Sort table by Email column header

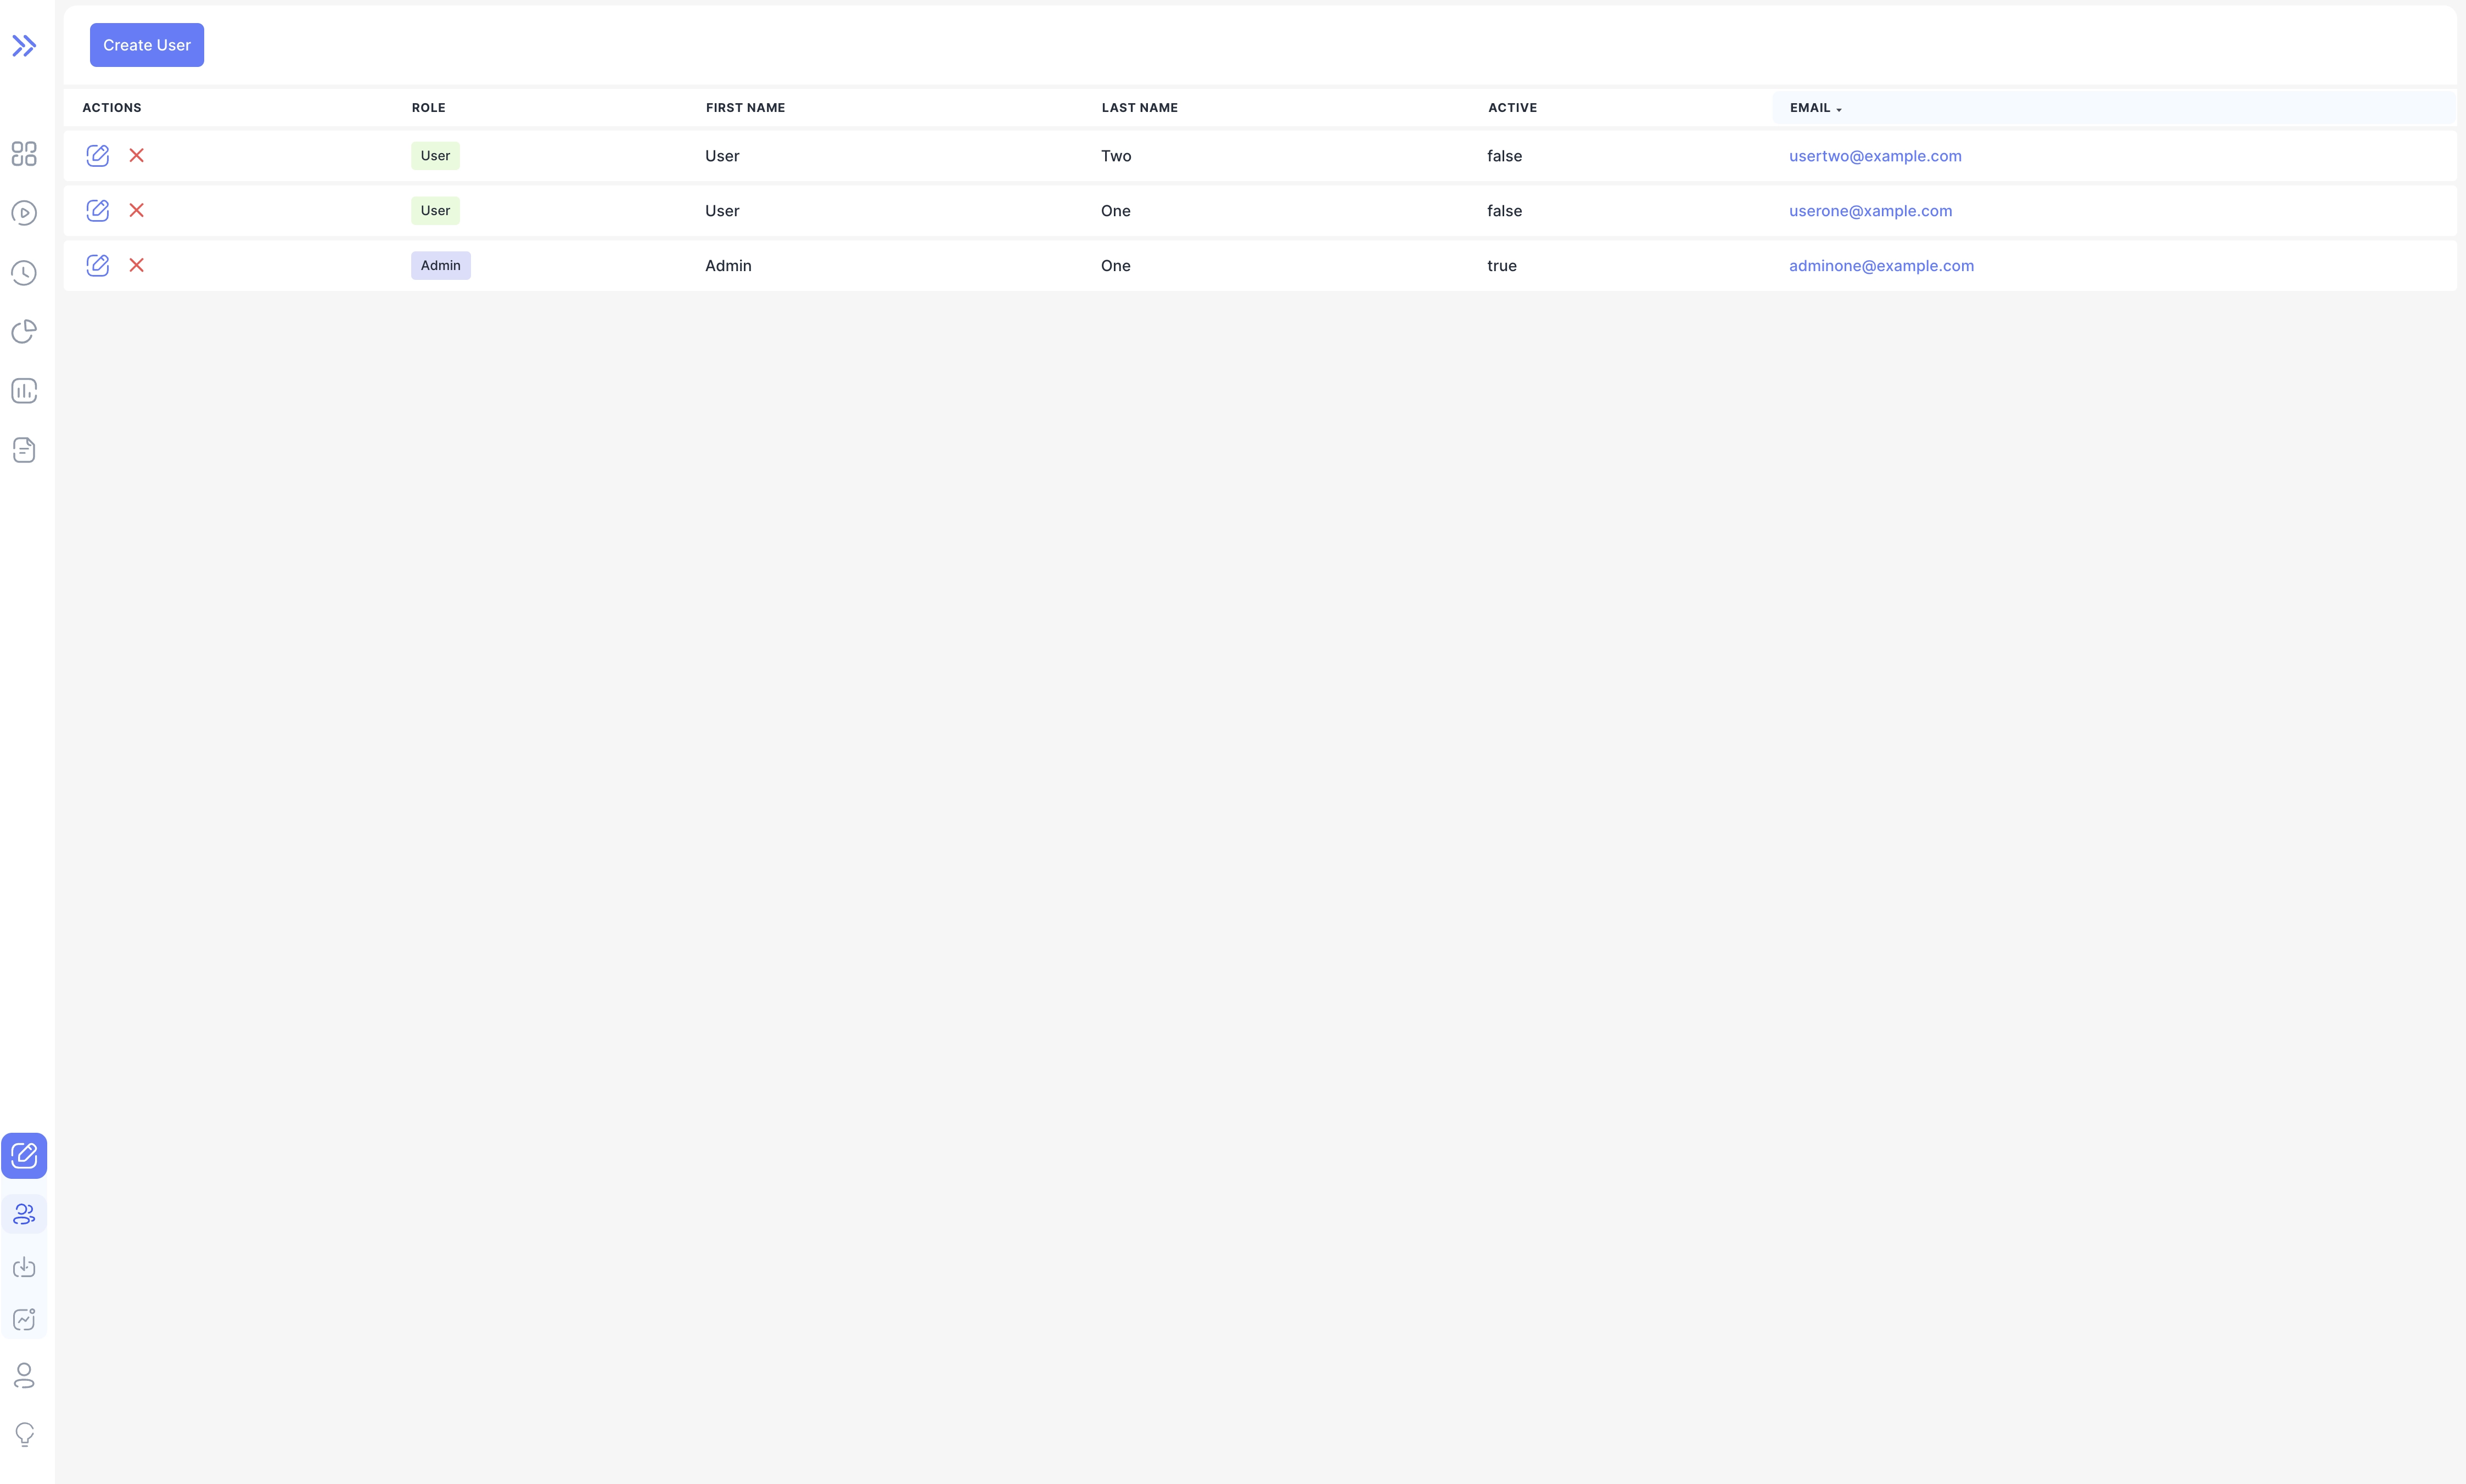[1810, 108]
